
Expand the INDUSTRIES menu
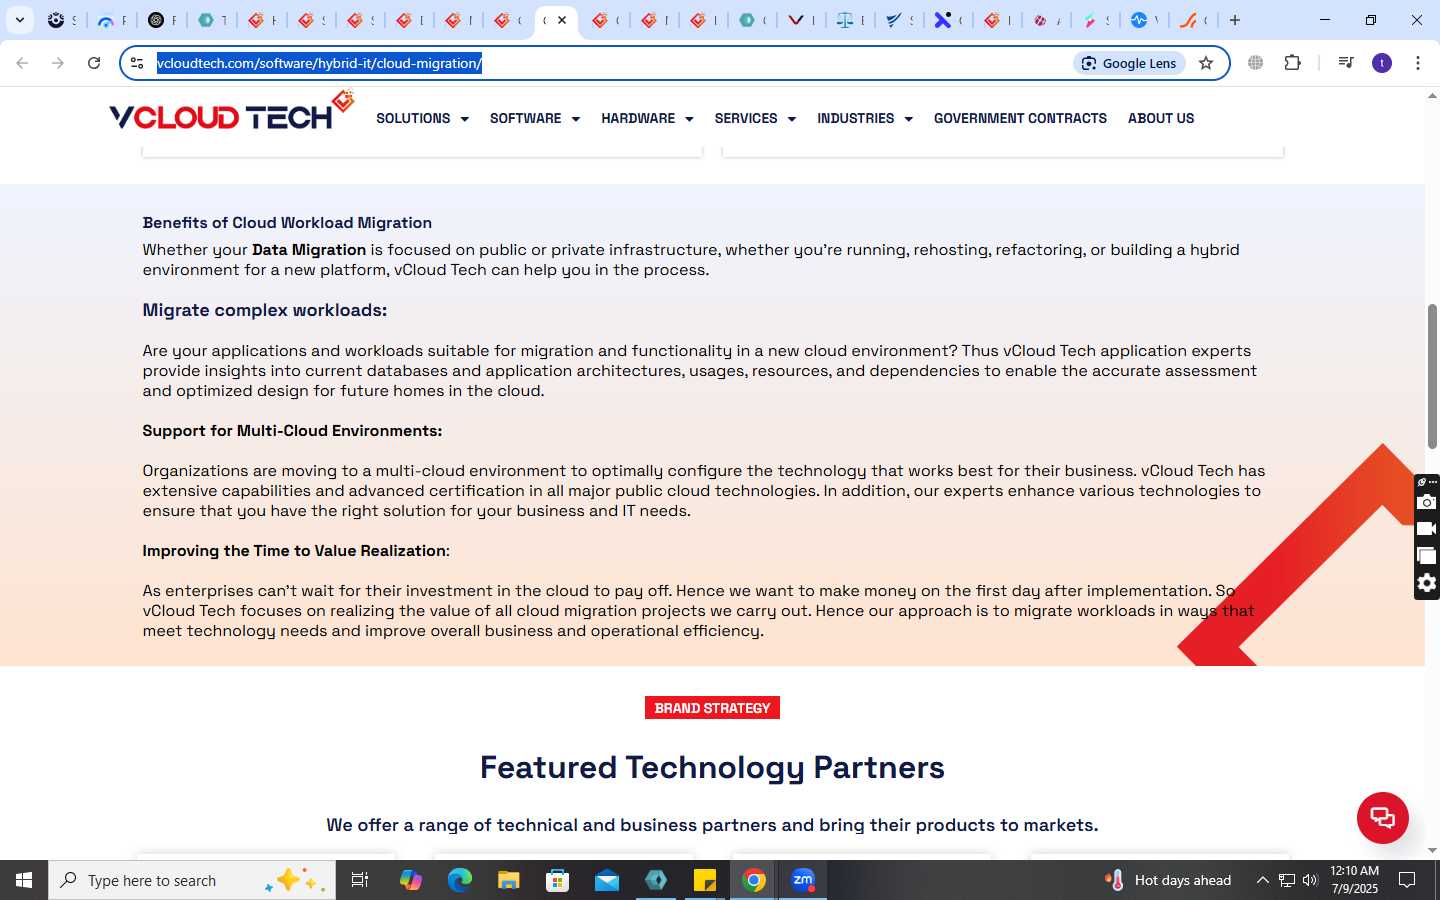tap(865, 118)
